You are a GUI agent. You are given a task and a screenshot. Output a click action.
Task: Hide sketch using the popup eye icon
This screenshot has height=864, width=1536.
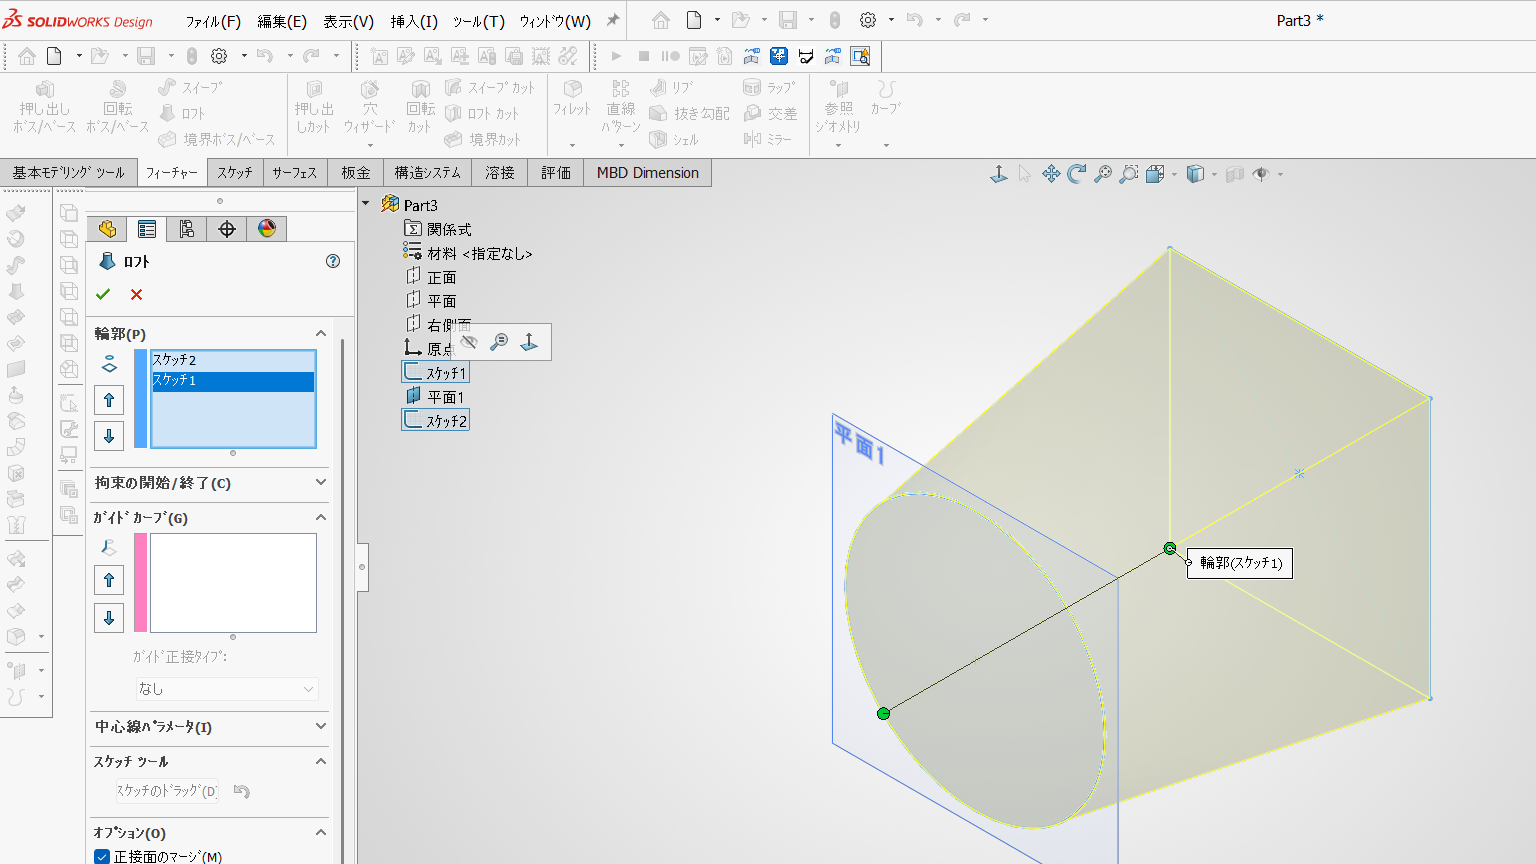[468, 342]
